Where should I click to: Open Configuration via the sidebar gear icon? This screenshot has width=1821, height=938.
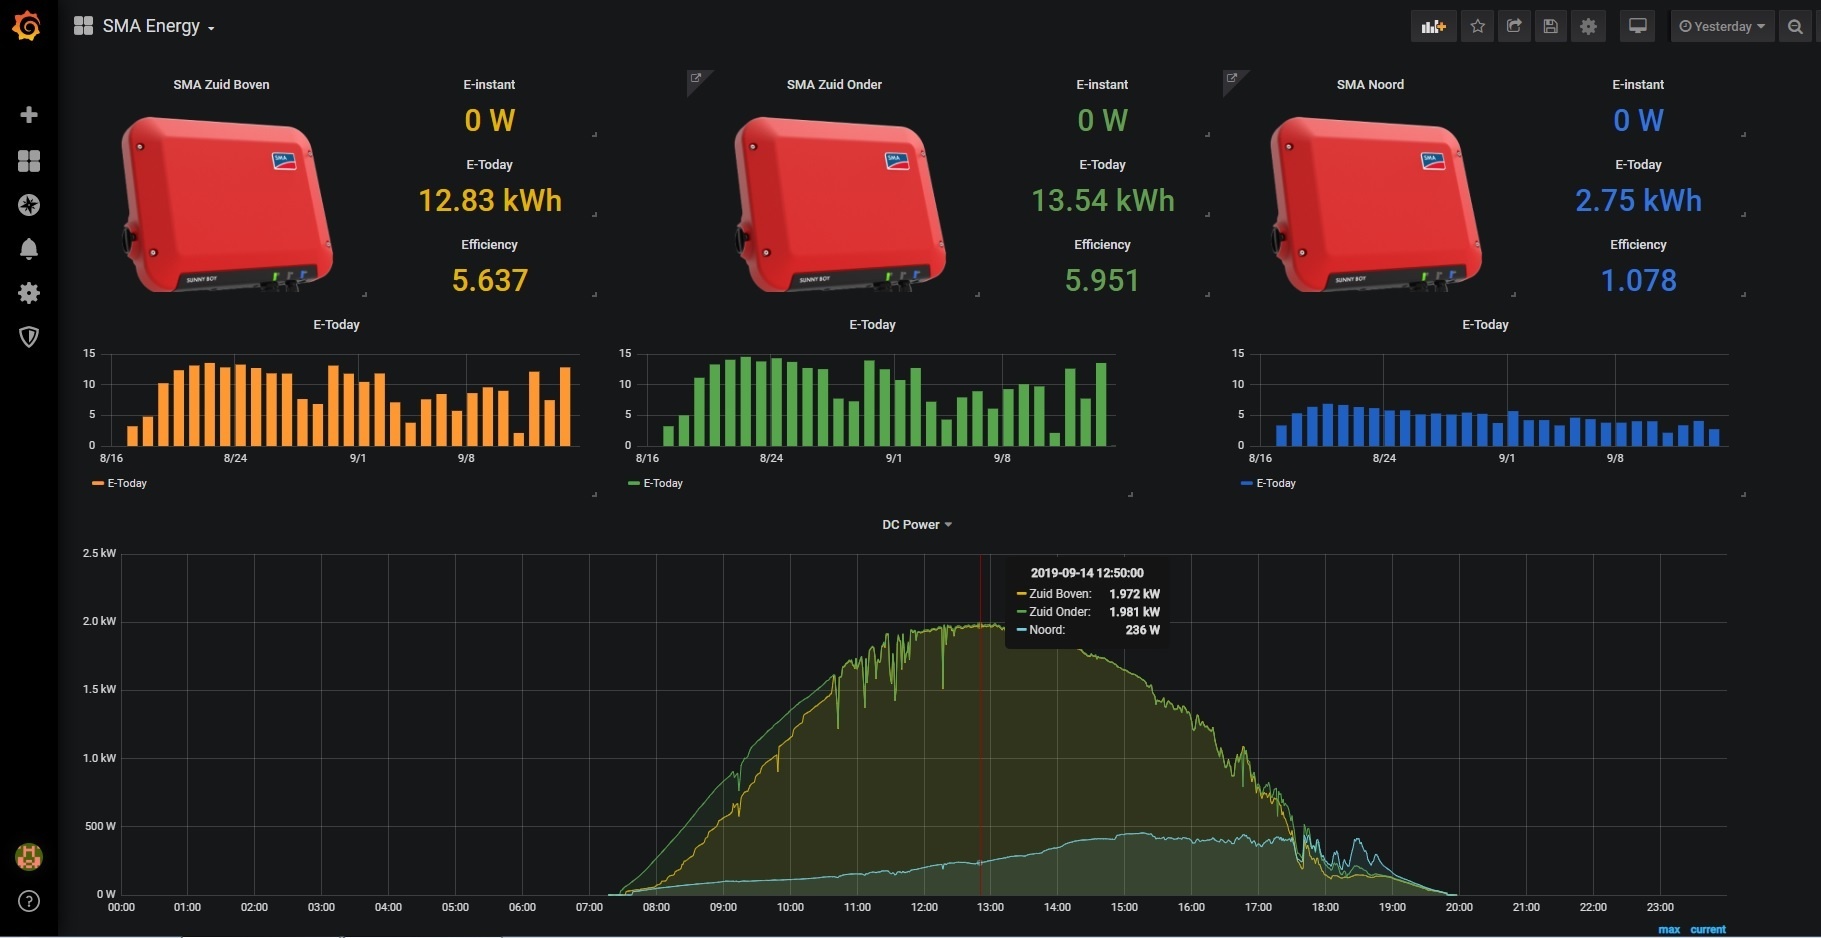(29, 293)
